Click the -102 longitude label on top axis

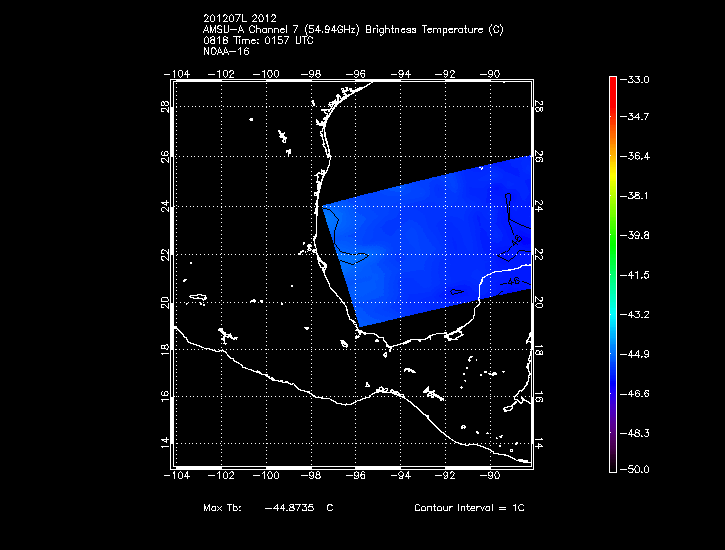pos(221,74)
